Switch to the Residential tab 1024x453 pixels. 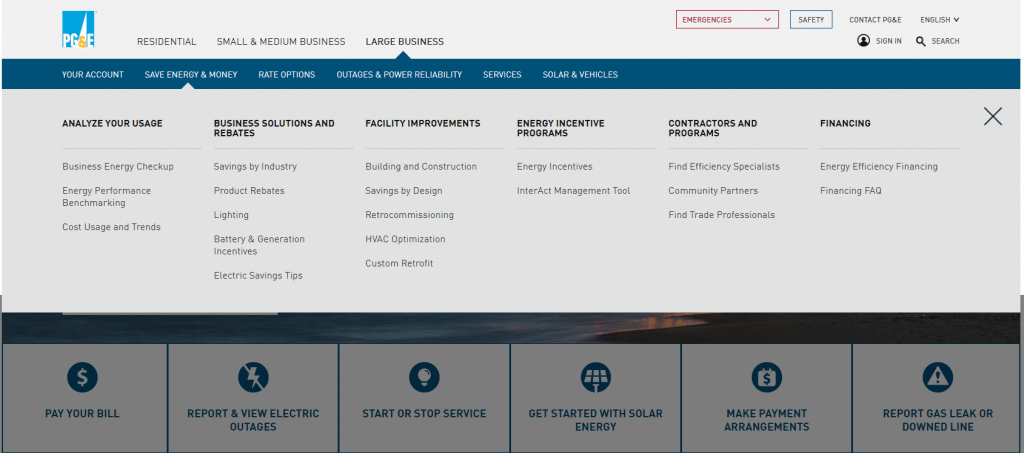pyautogui.click(x=167, y=42)
